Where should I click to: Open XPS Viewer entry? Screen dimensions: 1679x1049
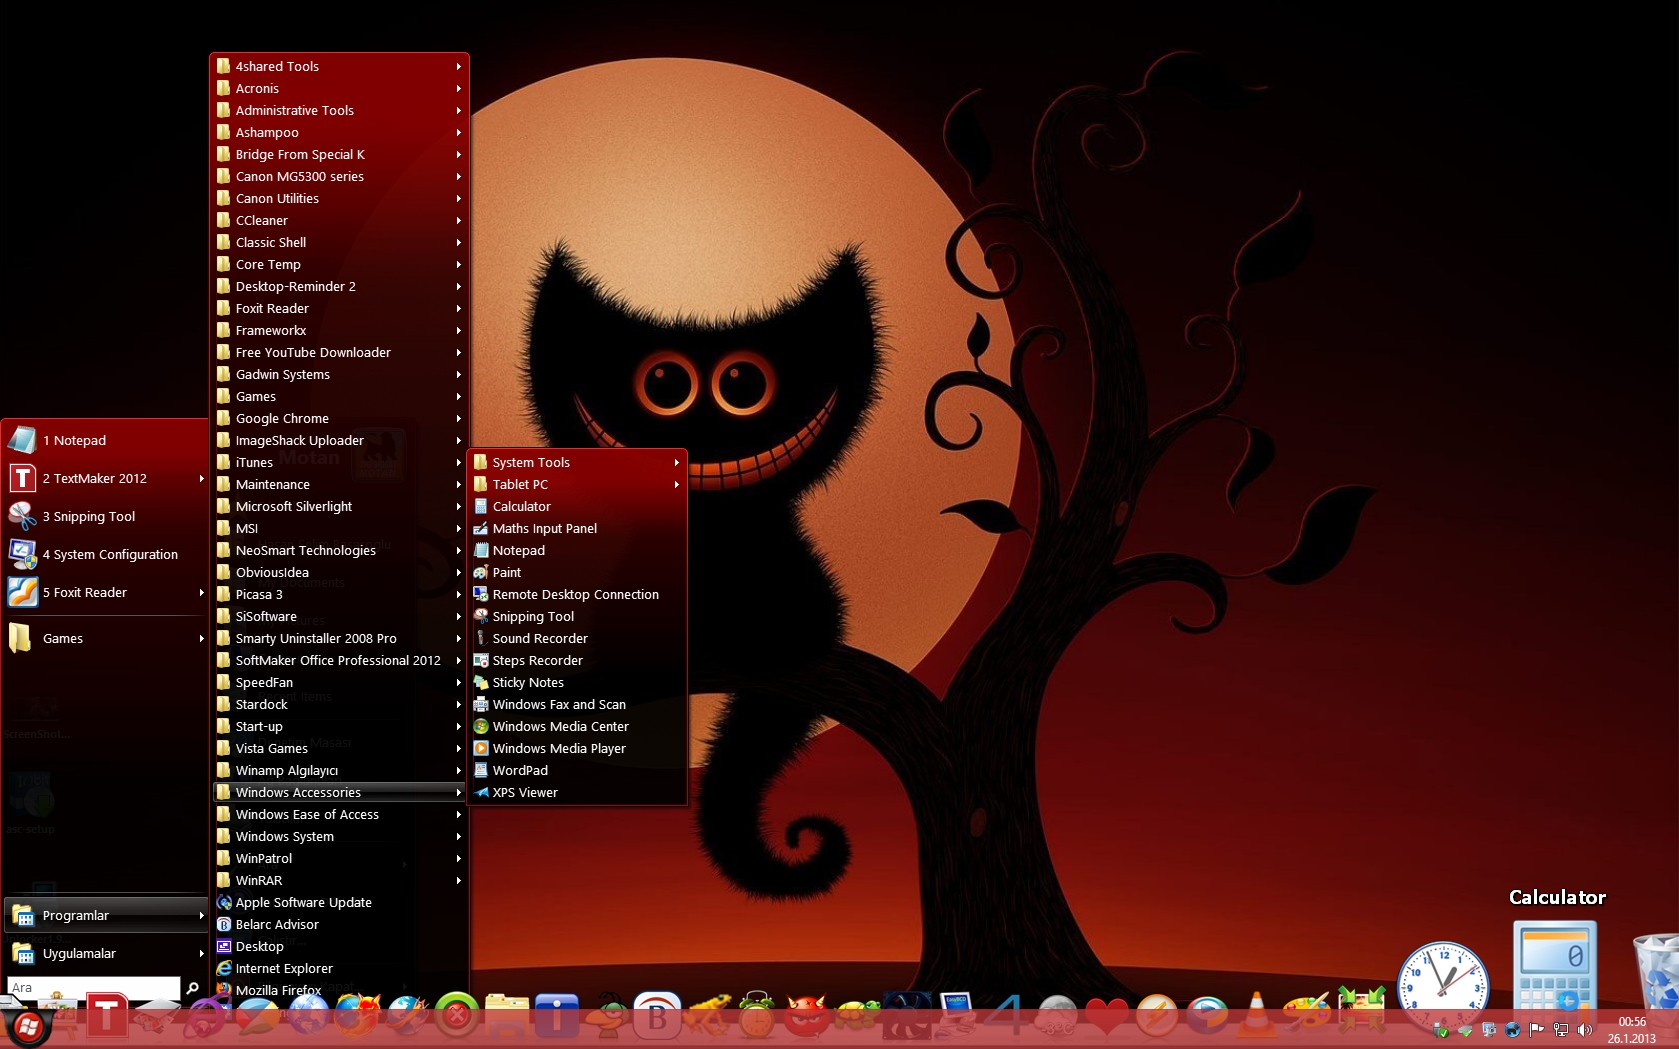coord(577,792)
